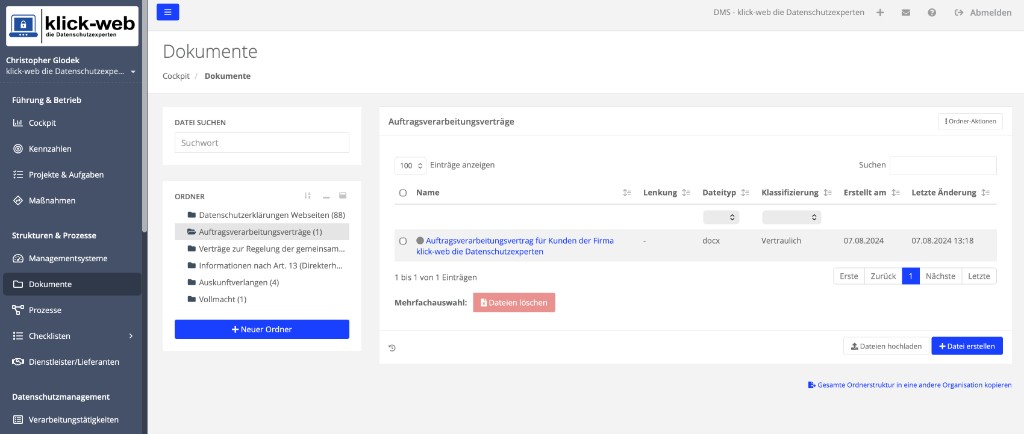Image resolution: width=1024 pixels, height=434 pixels.
Task: Click the Checklisten list icon
Action: pos(18,336)
